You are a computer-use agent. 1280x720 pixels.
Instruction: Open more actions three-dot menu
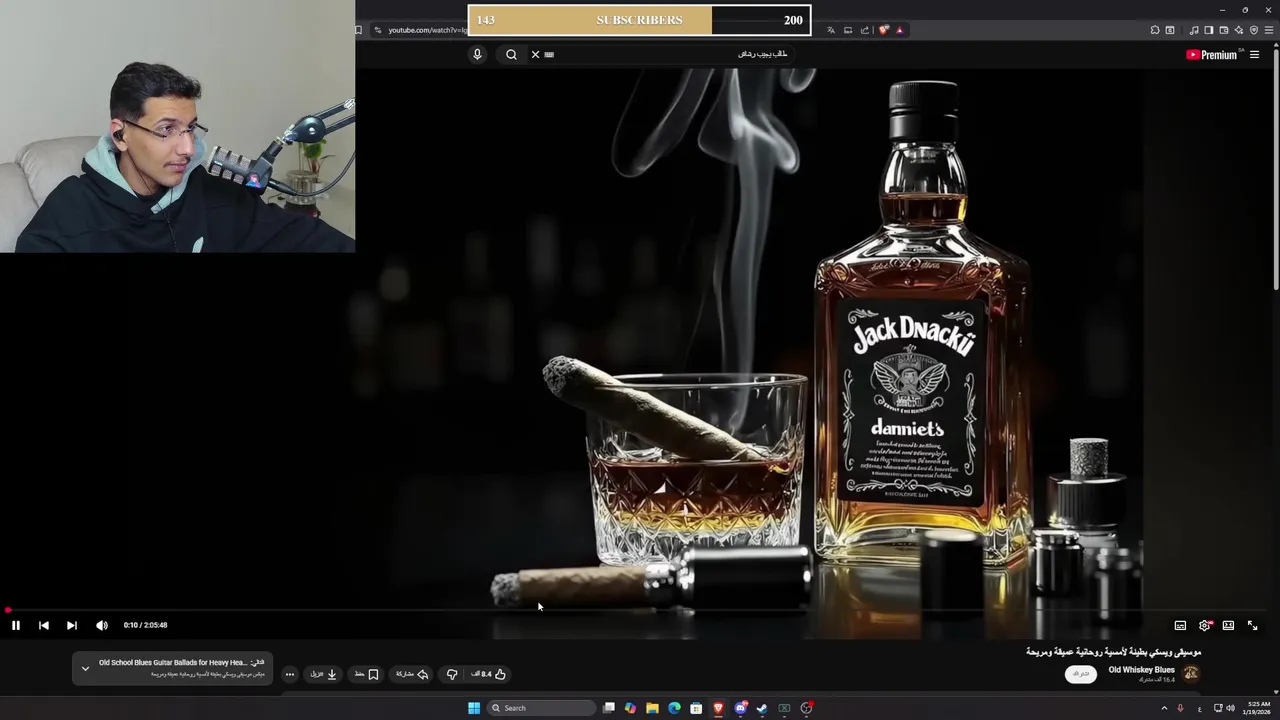click(x=290, y=674)
